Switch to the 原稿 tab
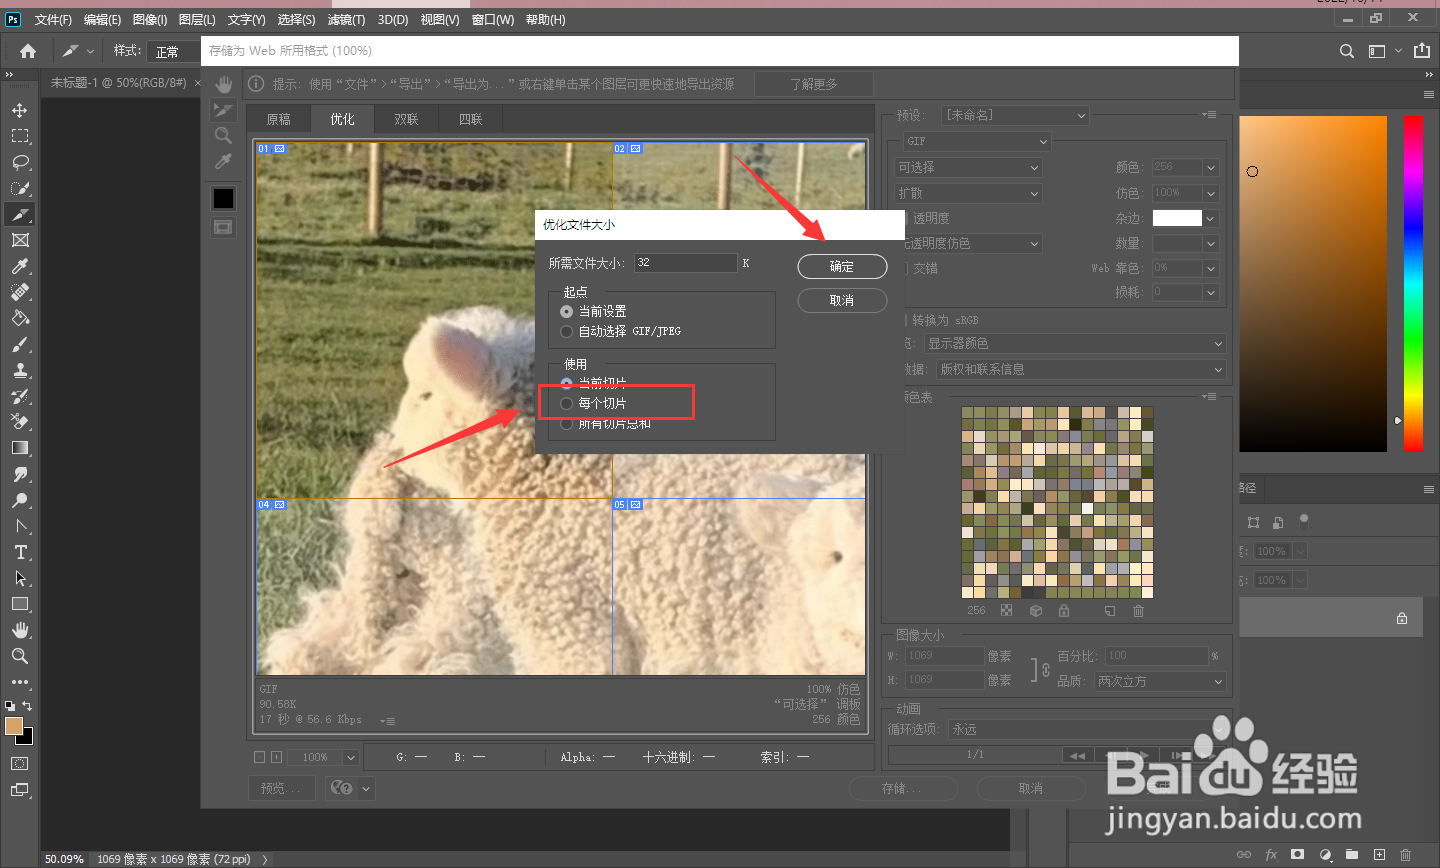The width and height of the screenshot is (1440, 868). tap(278, 119)
